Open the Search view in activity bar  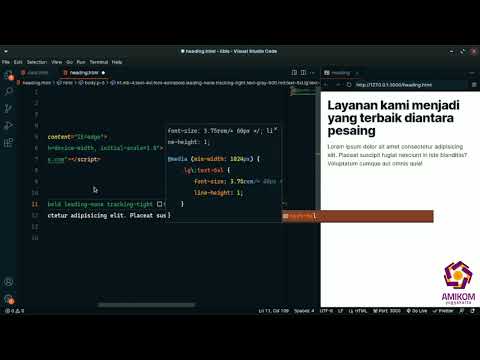(9, 91)
